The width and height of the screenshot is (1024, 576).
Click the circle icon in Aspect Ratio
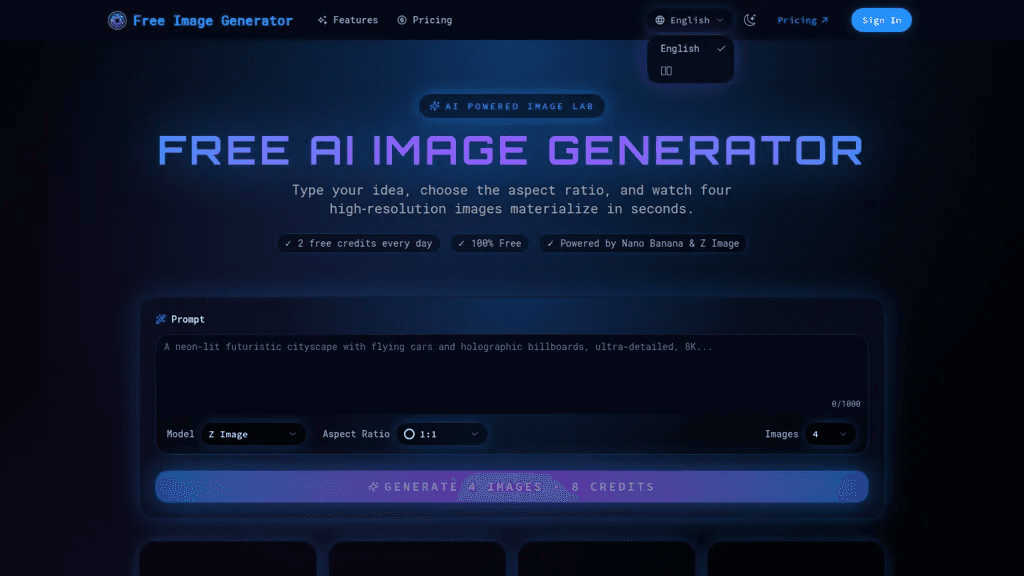point(409,434)
